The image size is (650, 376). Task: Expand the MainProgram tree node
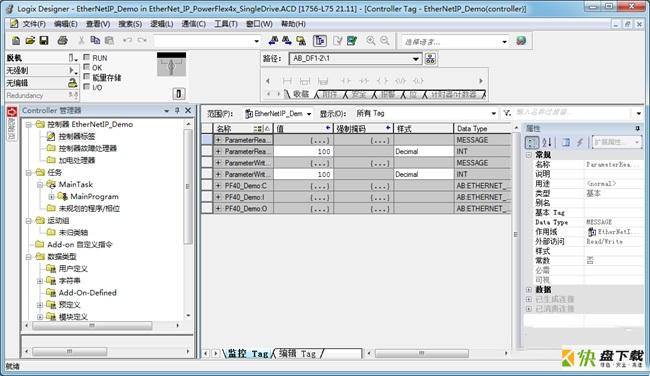coord(51,196)
